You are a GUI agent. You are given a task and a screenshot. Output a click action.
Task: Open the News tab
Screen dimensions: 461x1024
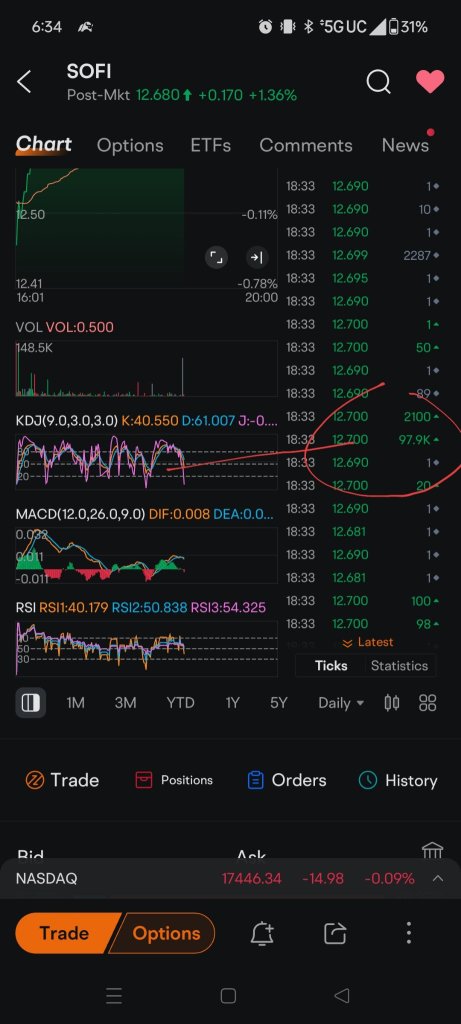[x=405, y=145]
